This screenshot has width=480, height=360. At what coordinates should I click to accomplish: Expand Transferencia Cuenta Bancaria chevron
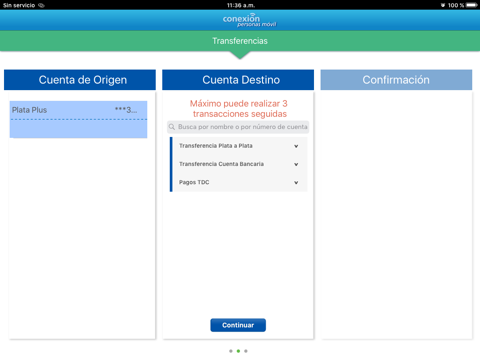296,164
